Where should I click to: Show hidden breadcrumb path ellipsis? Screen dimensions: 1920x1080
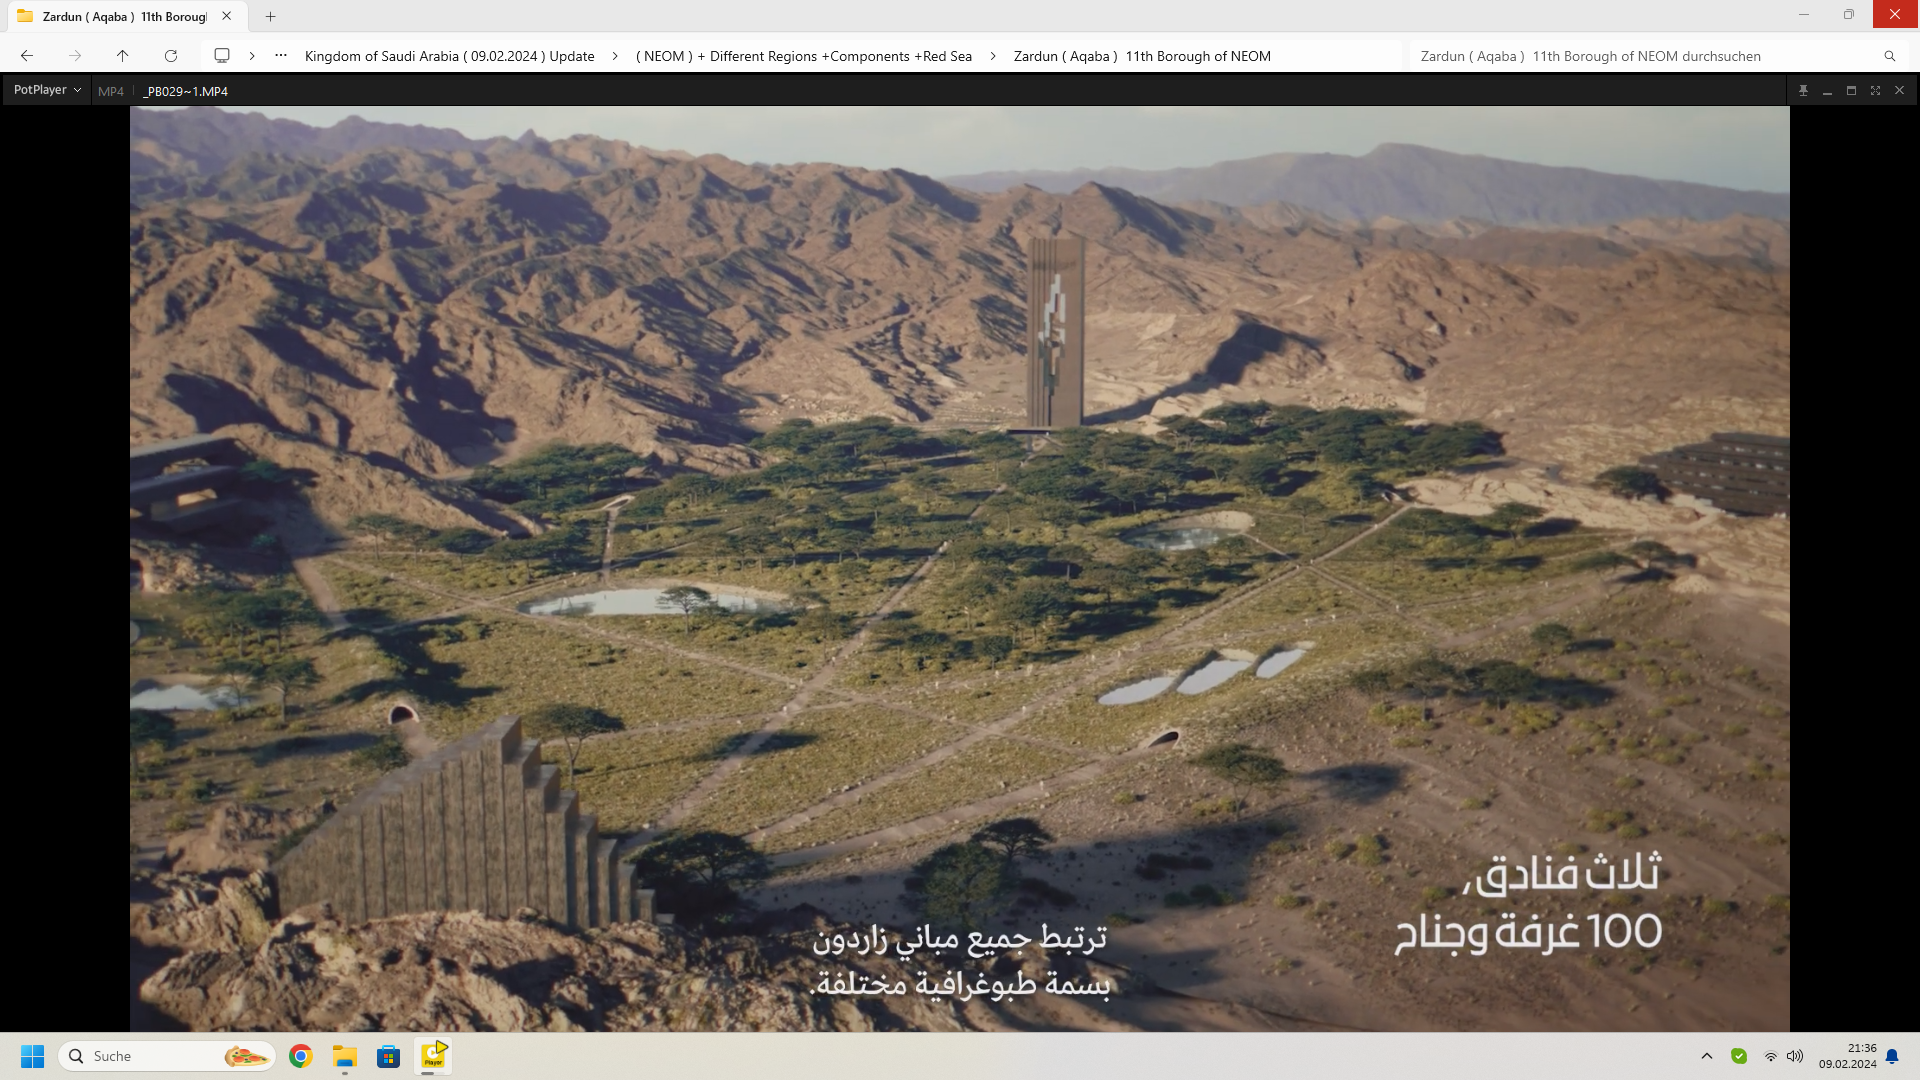point(281,56)
